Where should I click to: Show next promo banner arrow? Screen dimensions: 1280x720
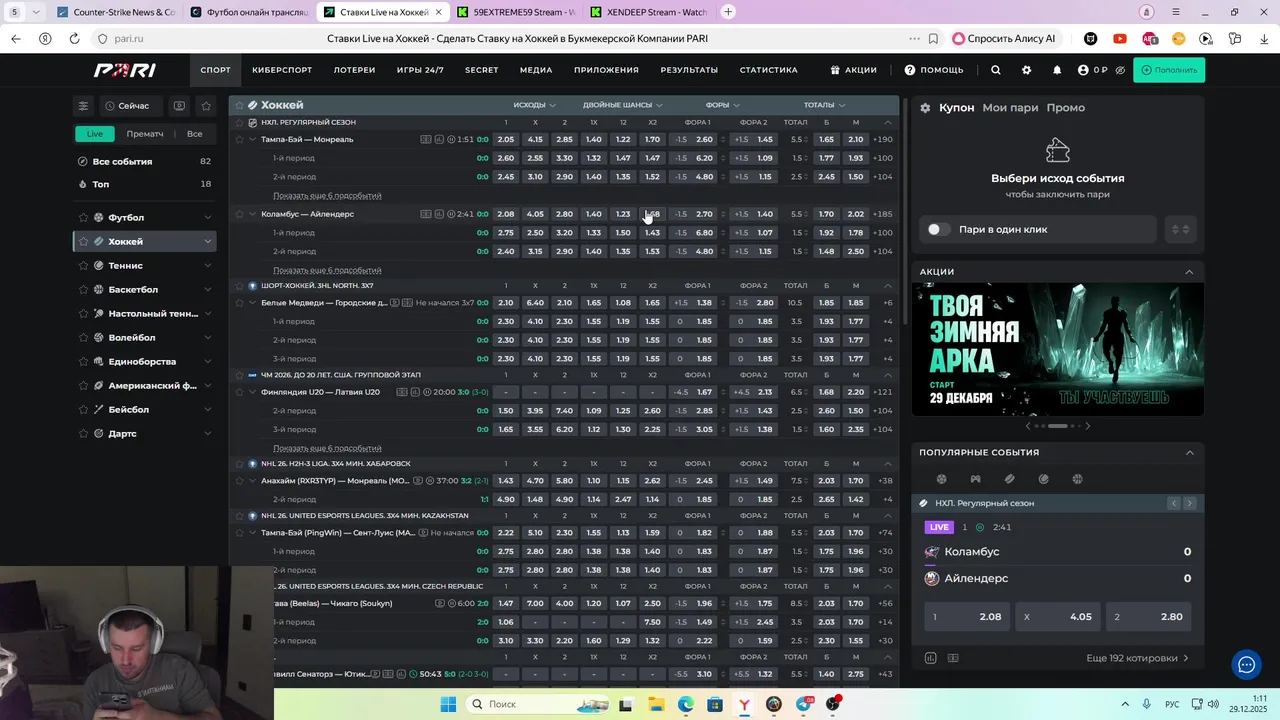(1087, 426)
